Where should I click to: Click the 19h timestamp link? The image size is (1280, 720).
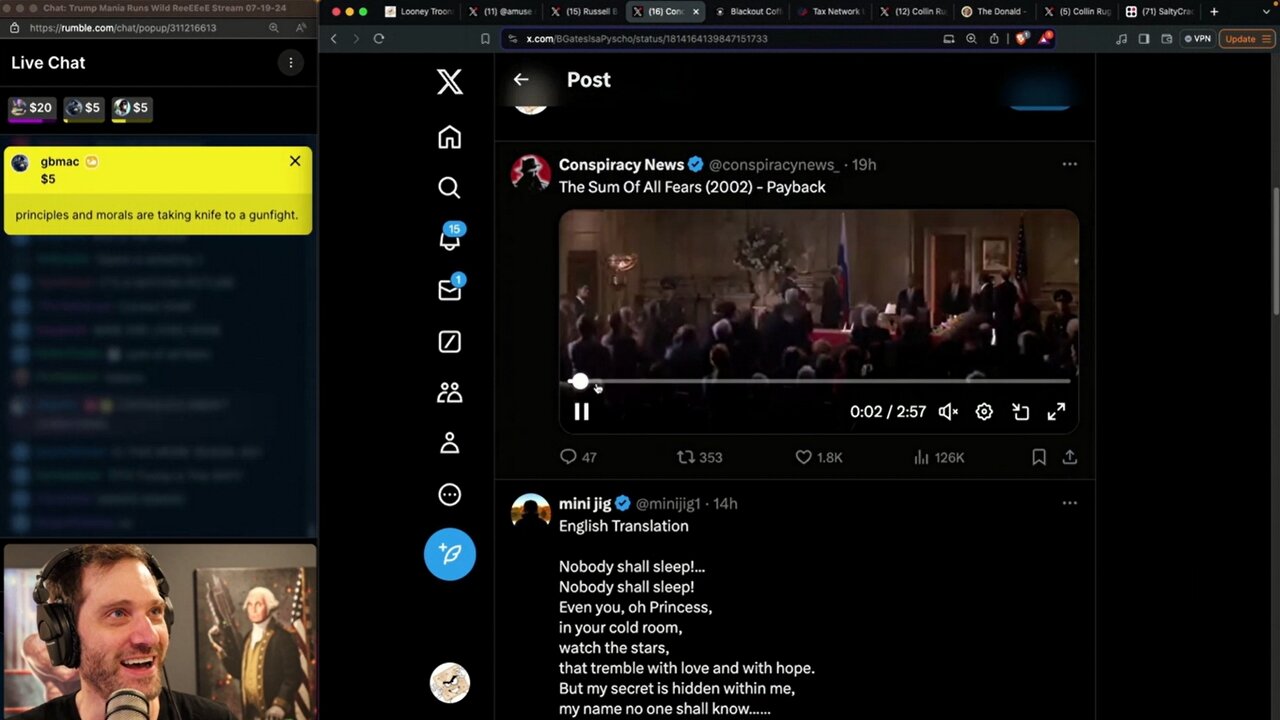863,165
